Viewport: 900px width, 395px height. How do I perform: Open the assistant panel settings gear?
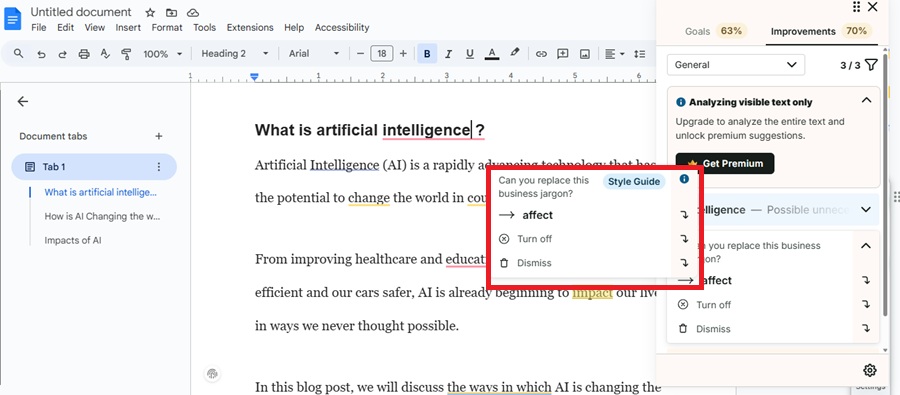[x=870, y=370]
